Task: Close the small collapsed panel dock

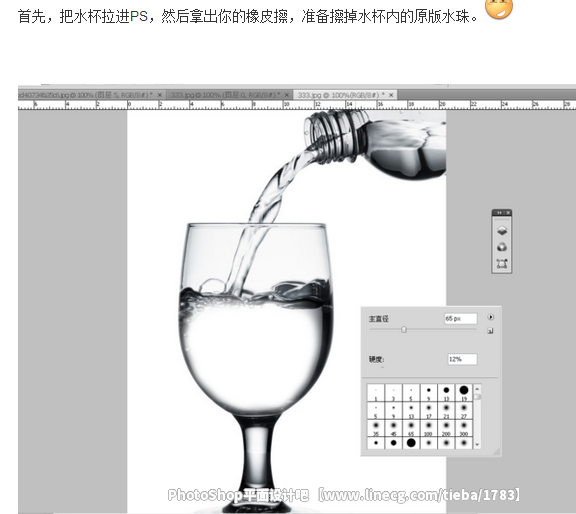Action: click(x=508, y=212)
